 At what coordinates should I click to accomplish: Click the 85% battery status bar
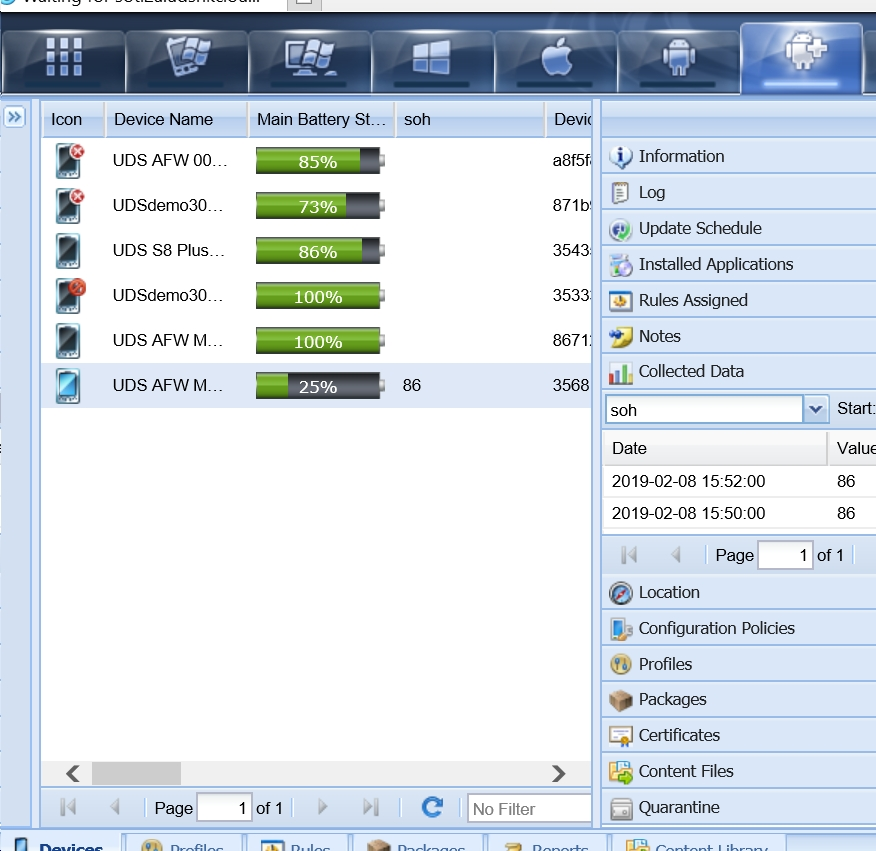pyautogui.click(x=318, y=161)
